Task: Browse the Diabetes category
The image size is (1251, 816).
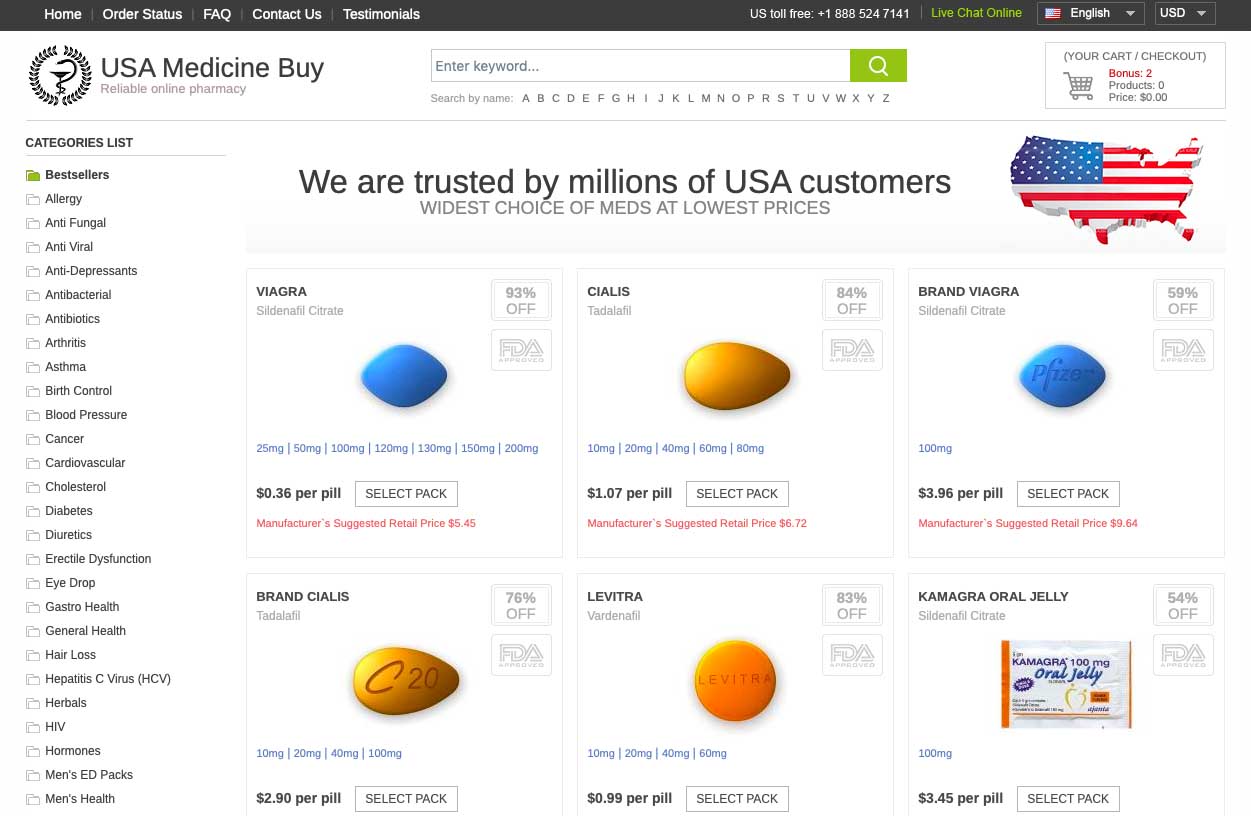Action: (x=69, y=511)
